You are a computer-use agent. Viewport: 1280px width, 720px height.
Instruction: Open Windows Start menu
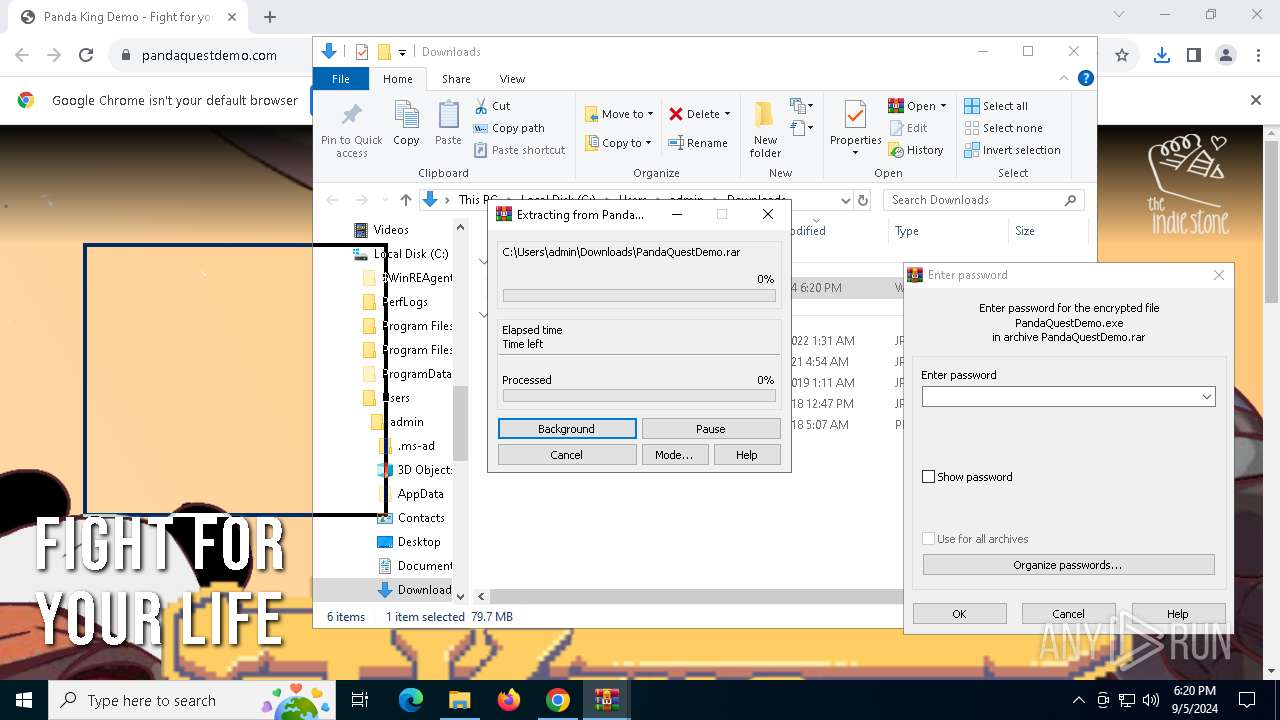coord(24,700)
